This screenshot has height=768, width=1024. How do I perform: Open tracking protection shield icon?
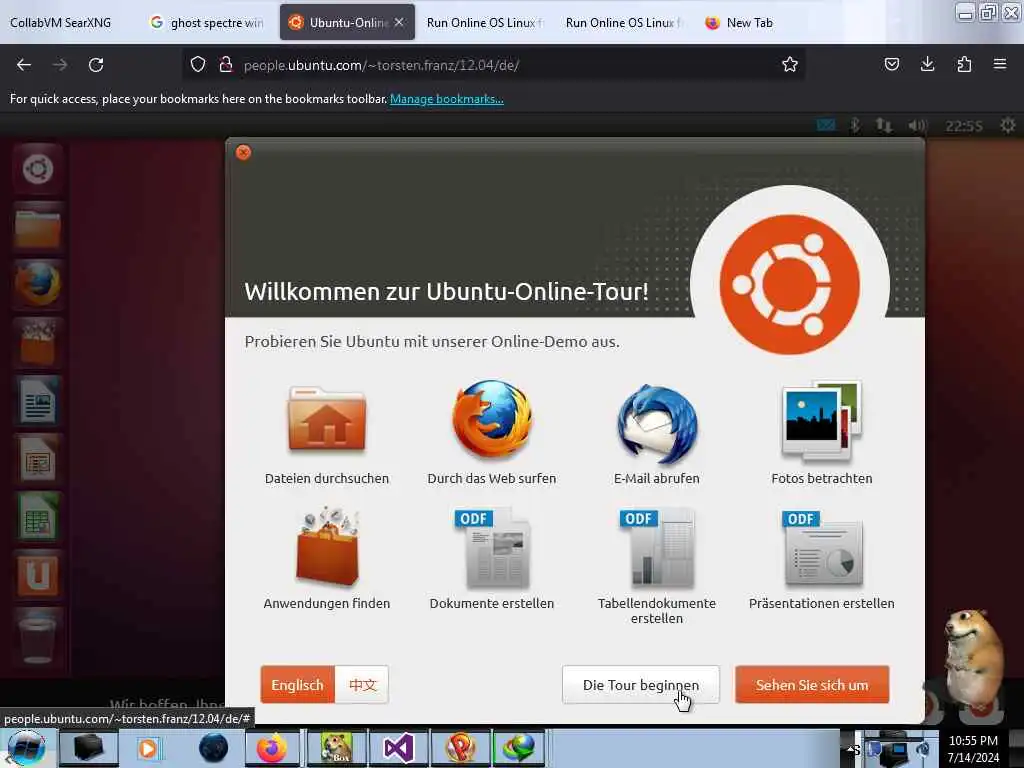(198, 65)
